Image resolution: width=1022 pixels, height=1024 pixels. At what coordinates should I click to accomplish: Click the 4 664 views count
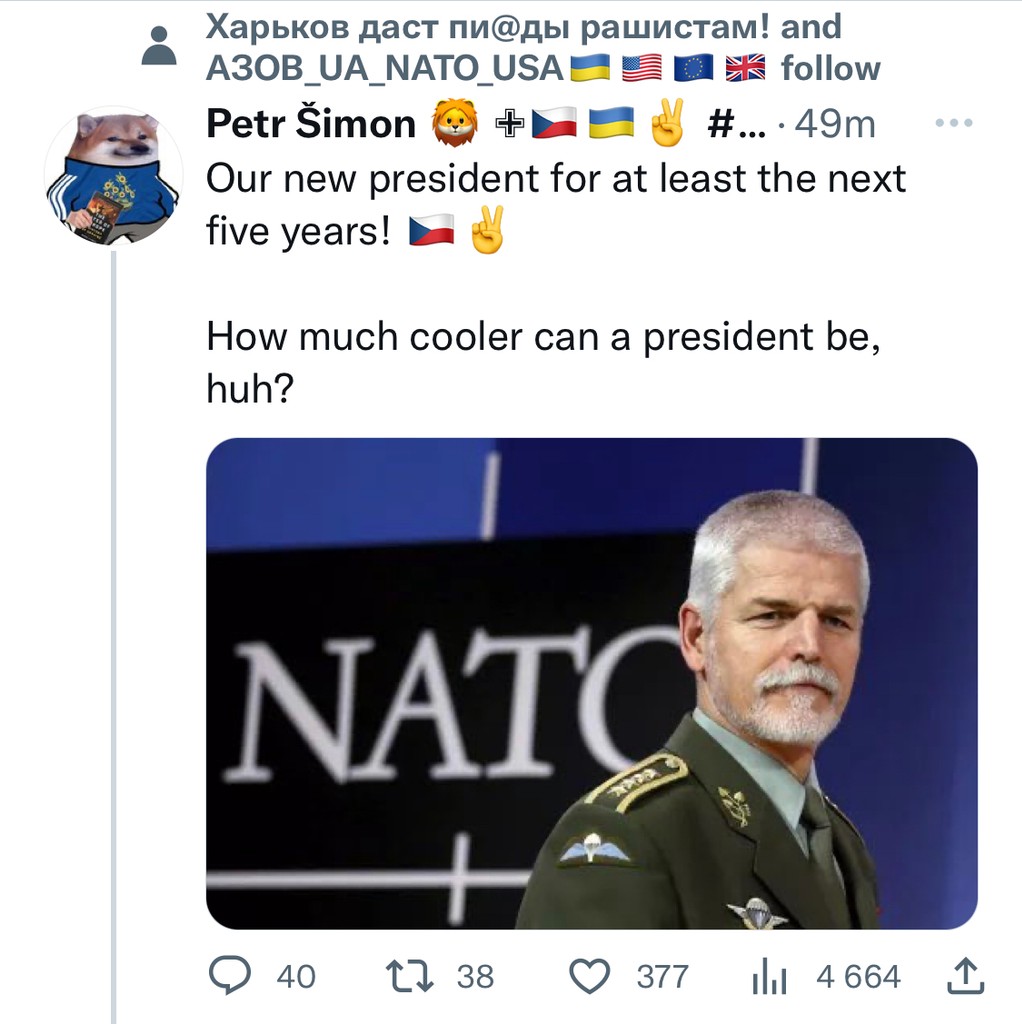pyautogui.click(x=858, y=976)
